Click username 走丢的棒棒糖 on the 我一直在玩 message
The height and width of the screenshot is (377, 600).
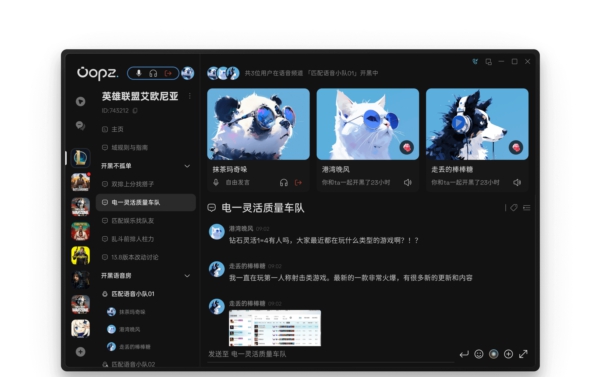[x=247, y=266]
